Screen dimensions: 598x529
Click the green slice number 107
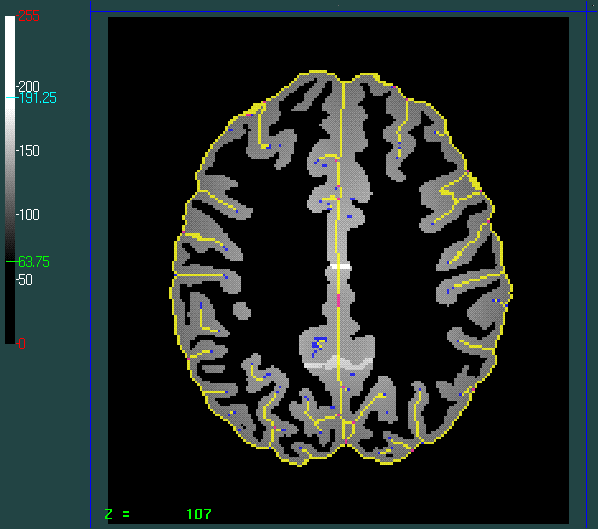[199, 514]
